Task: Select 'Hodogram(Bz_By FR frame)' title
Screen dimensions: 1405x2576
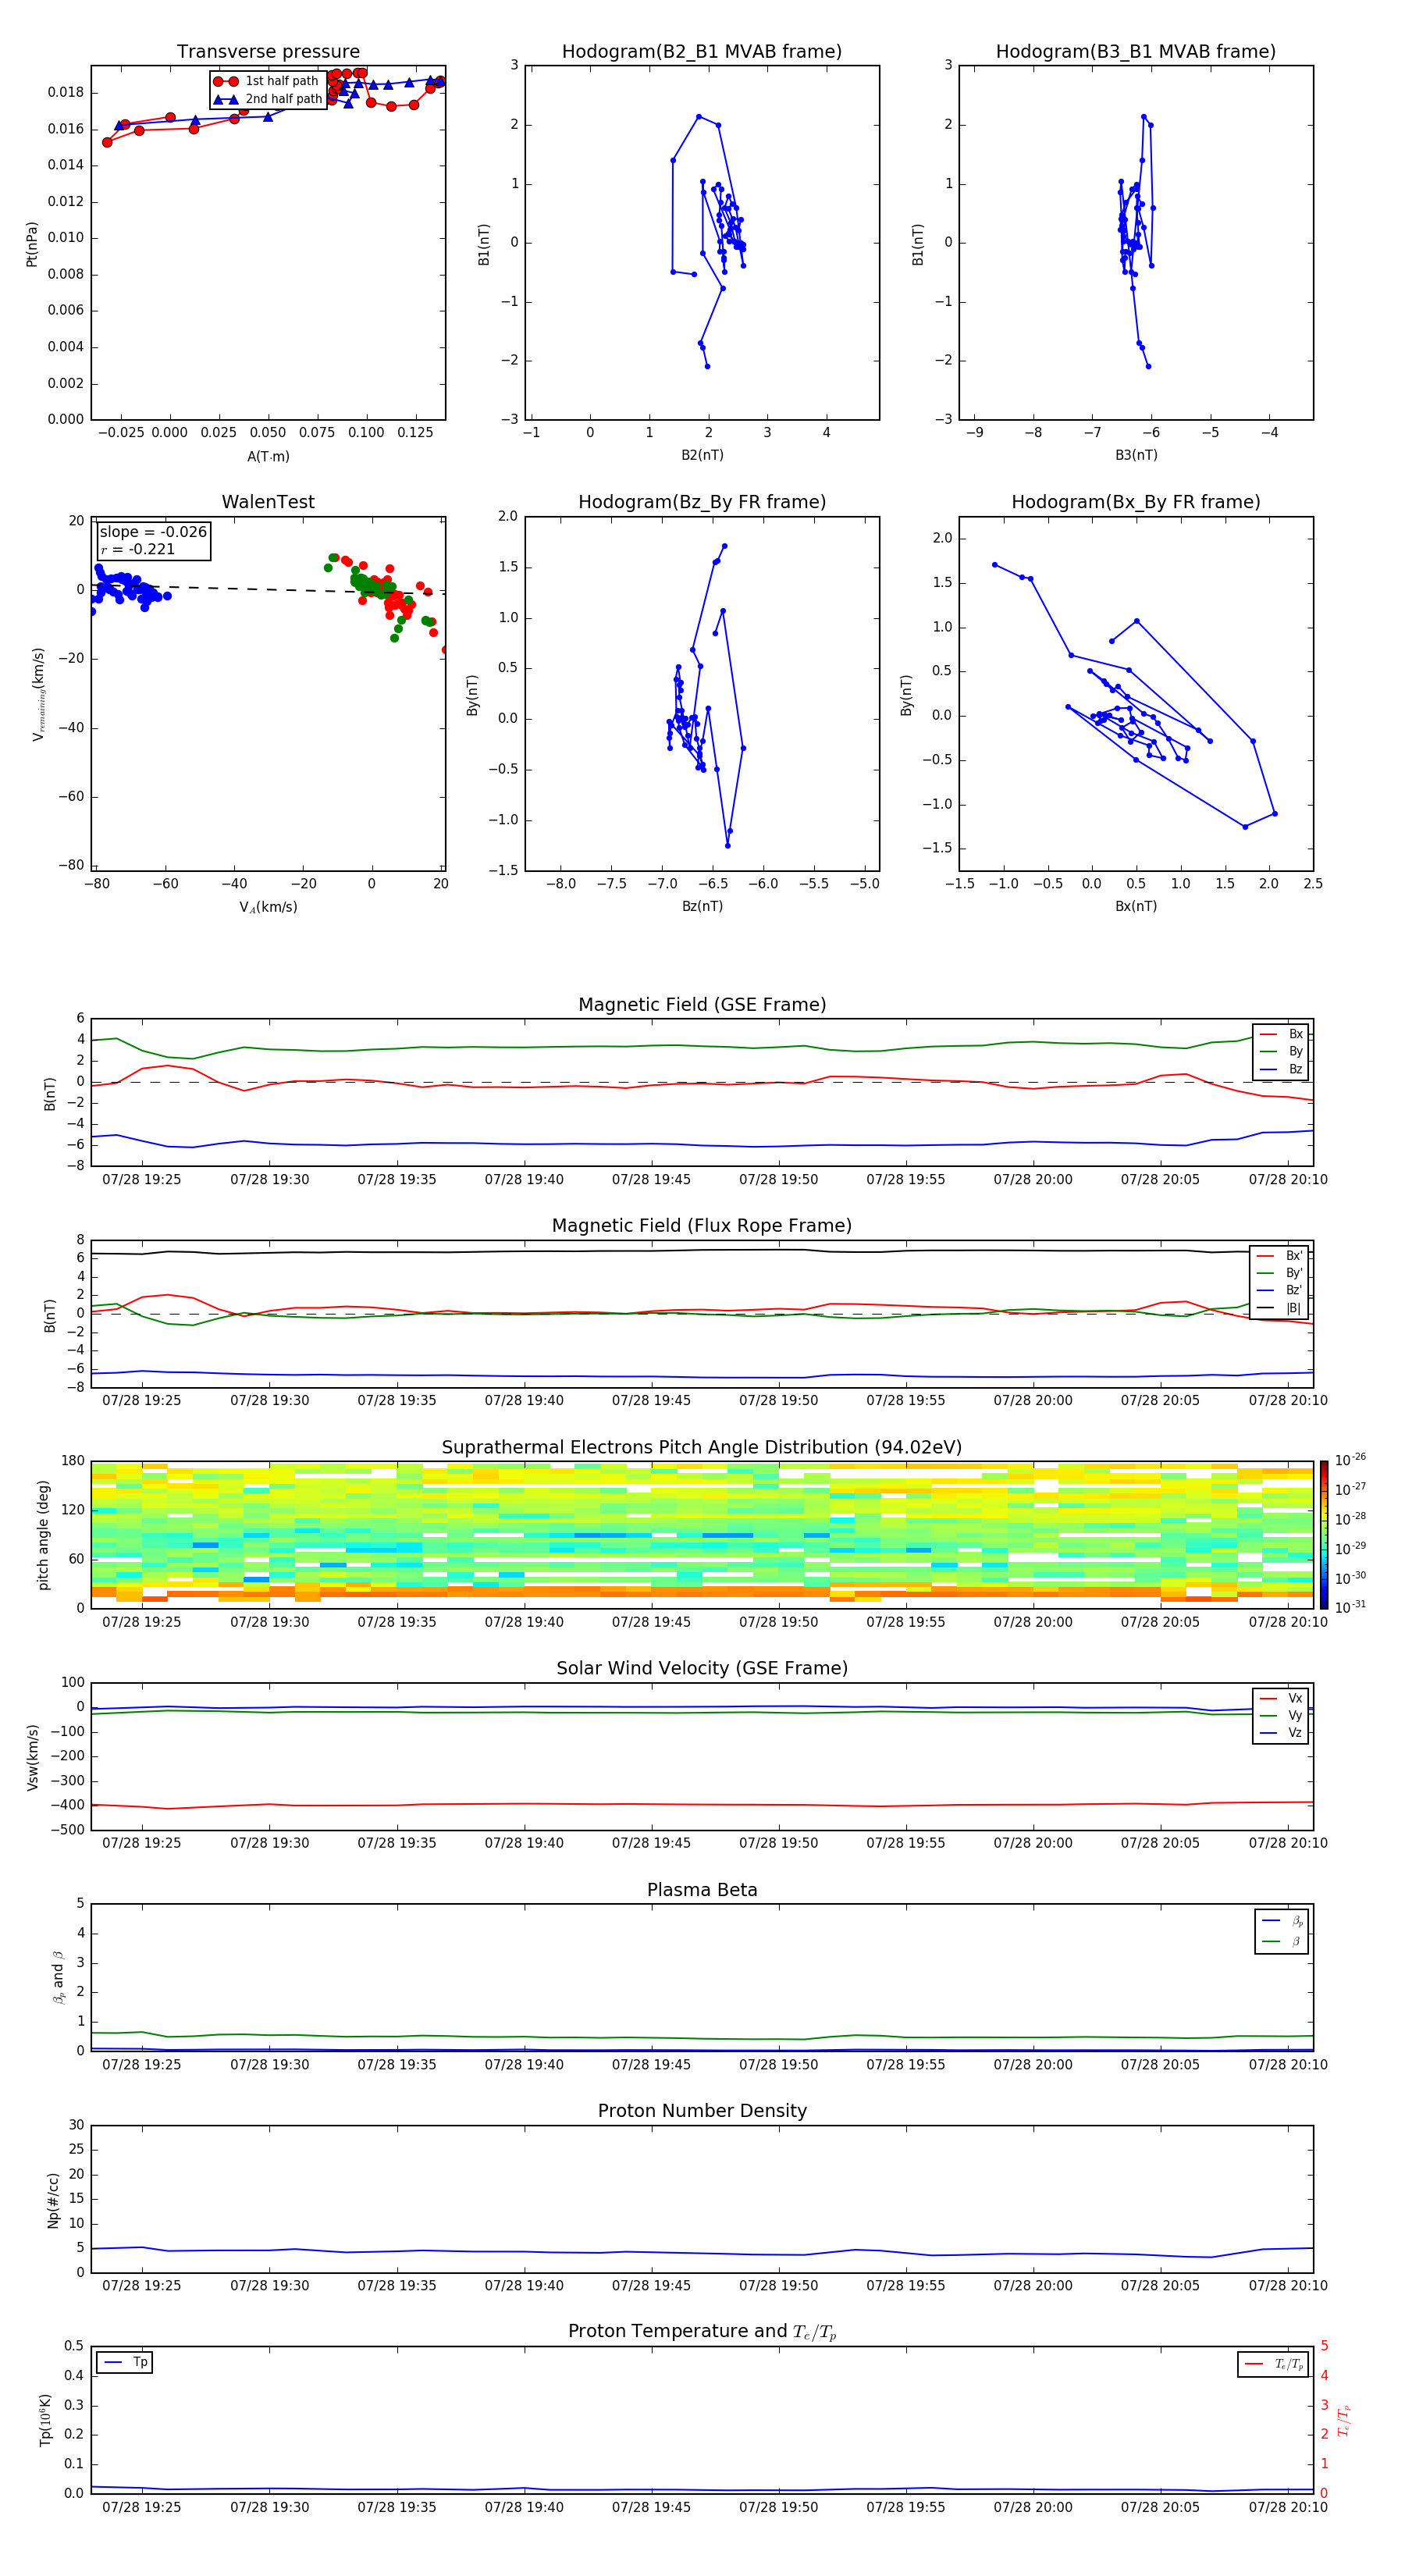Action: [702, 502]
